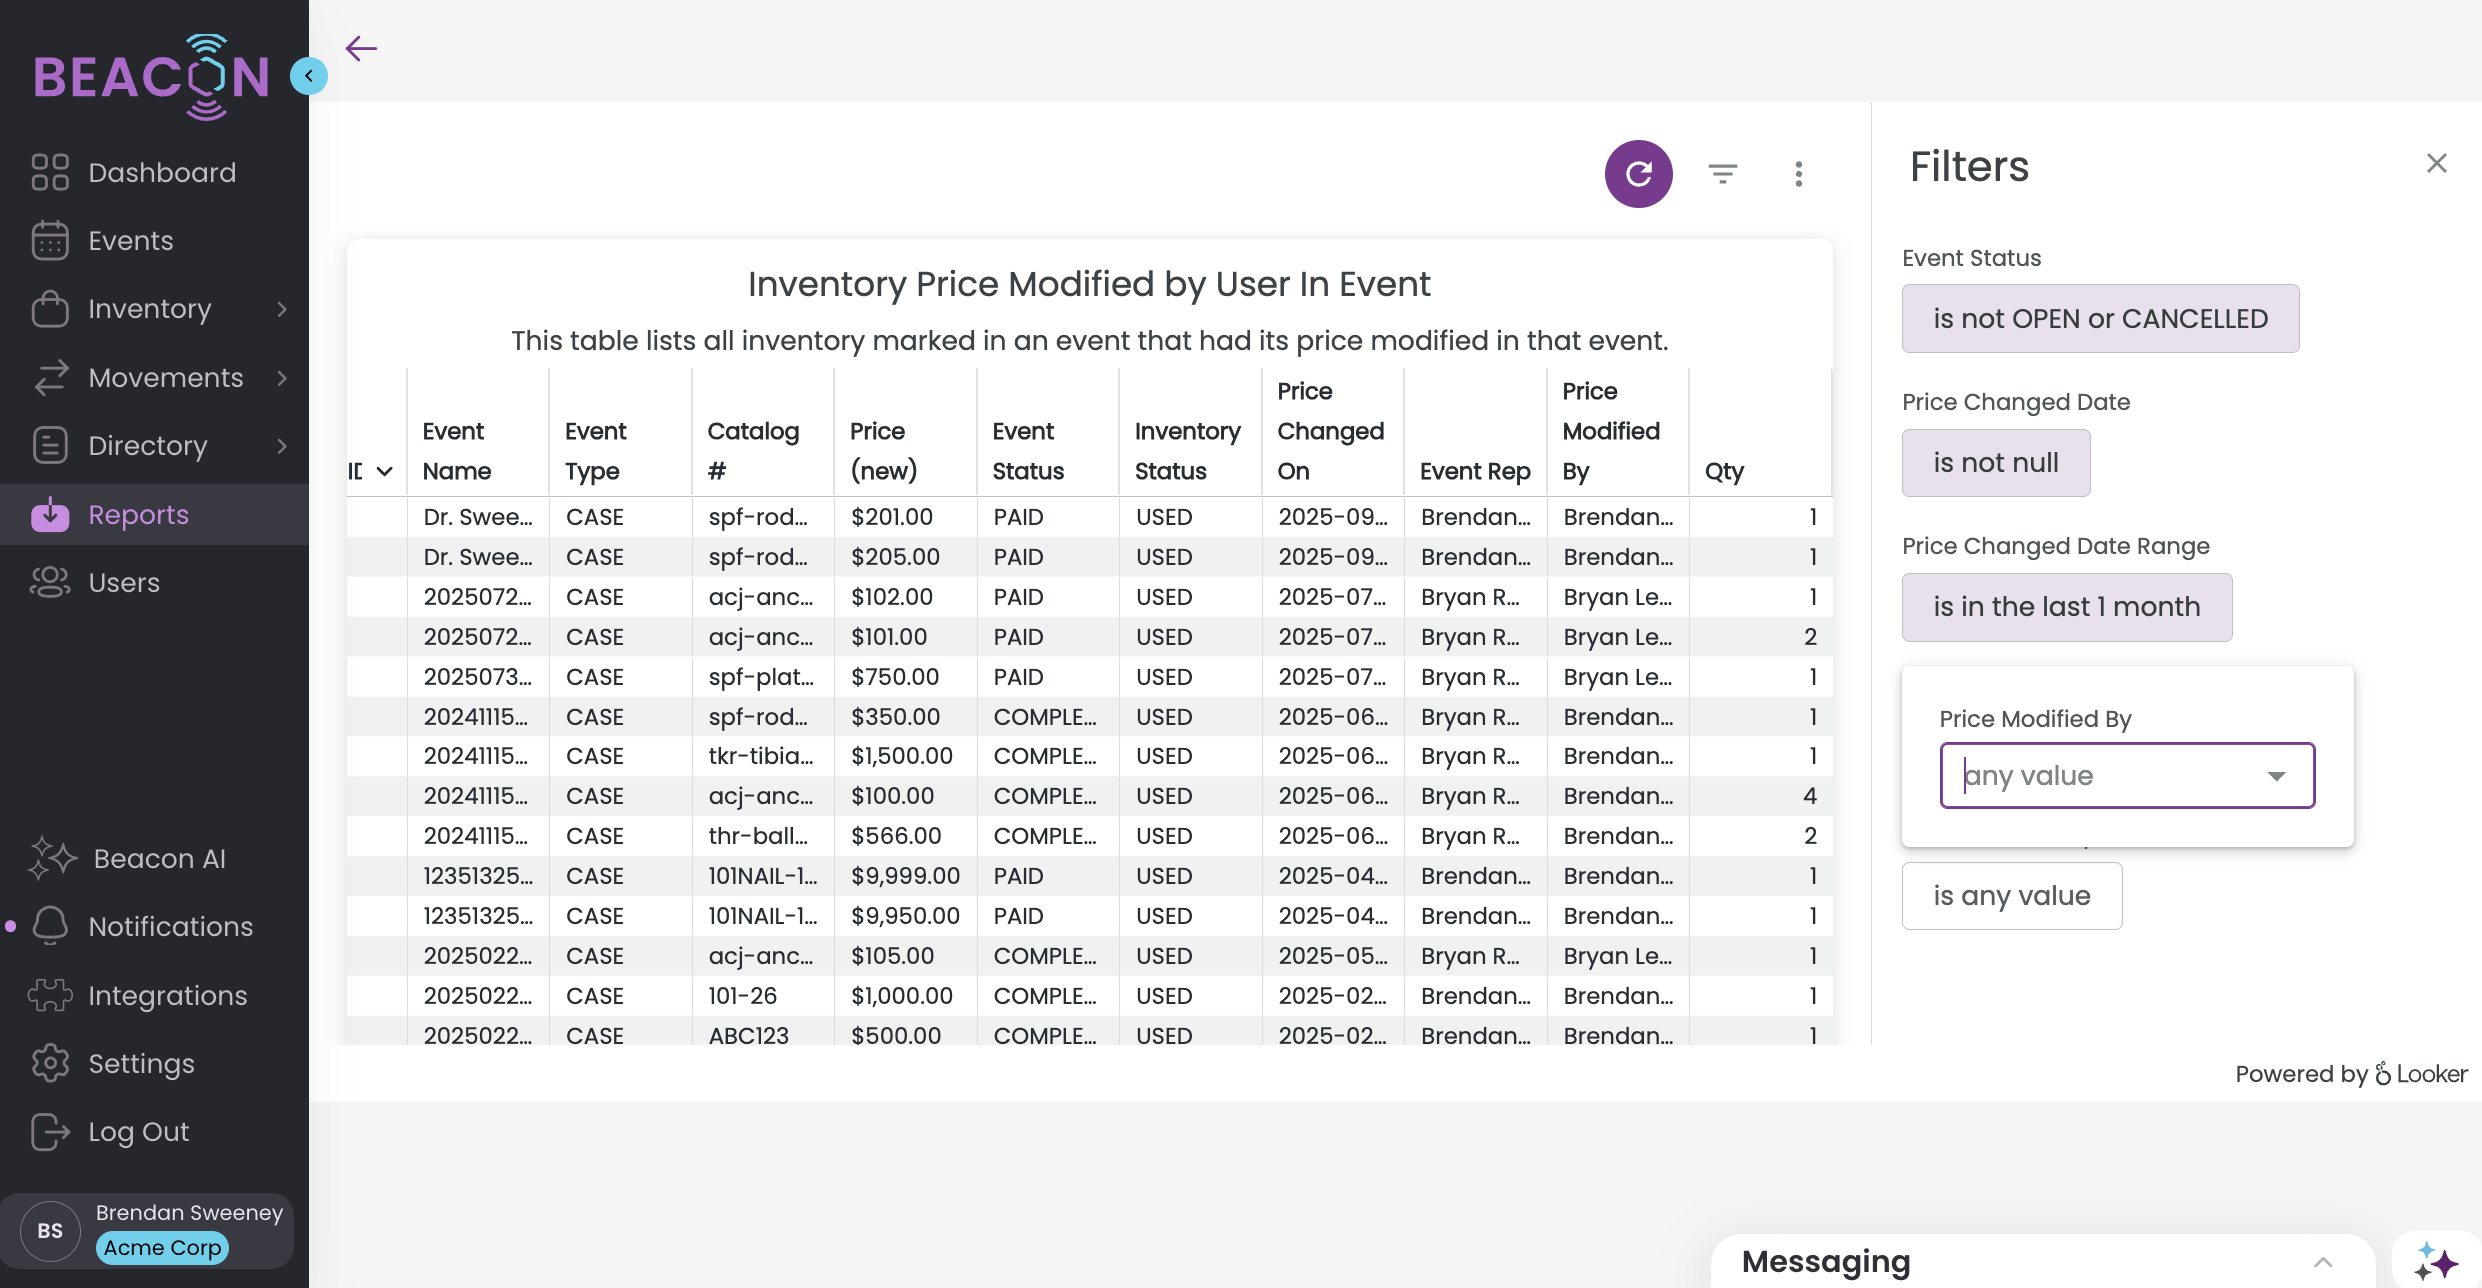Expand the Messaging panel chevron

(x=2322, y=1262)
